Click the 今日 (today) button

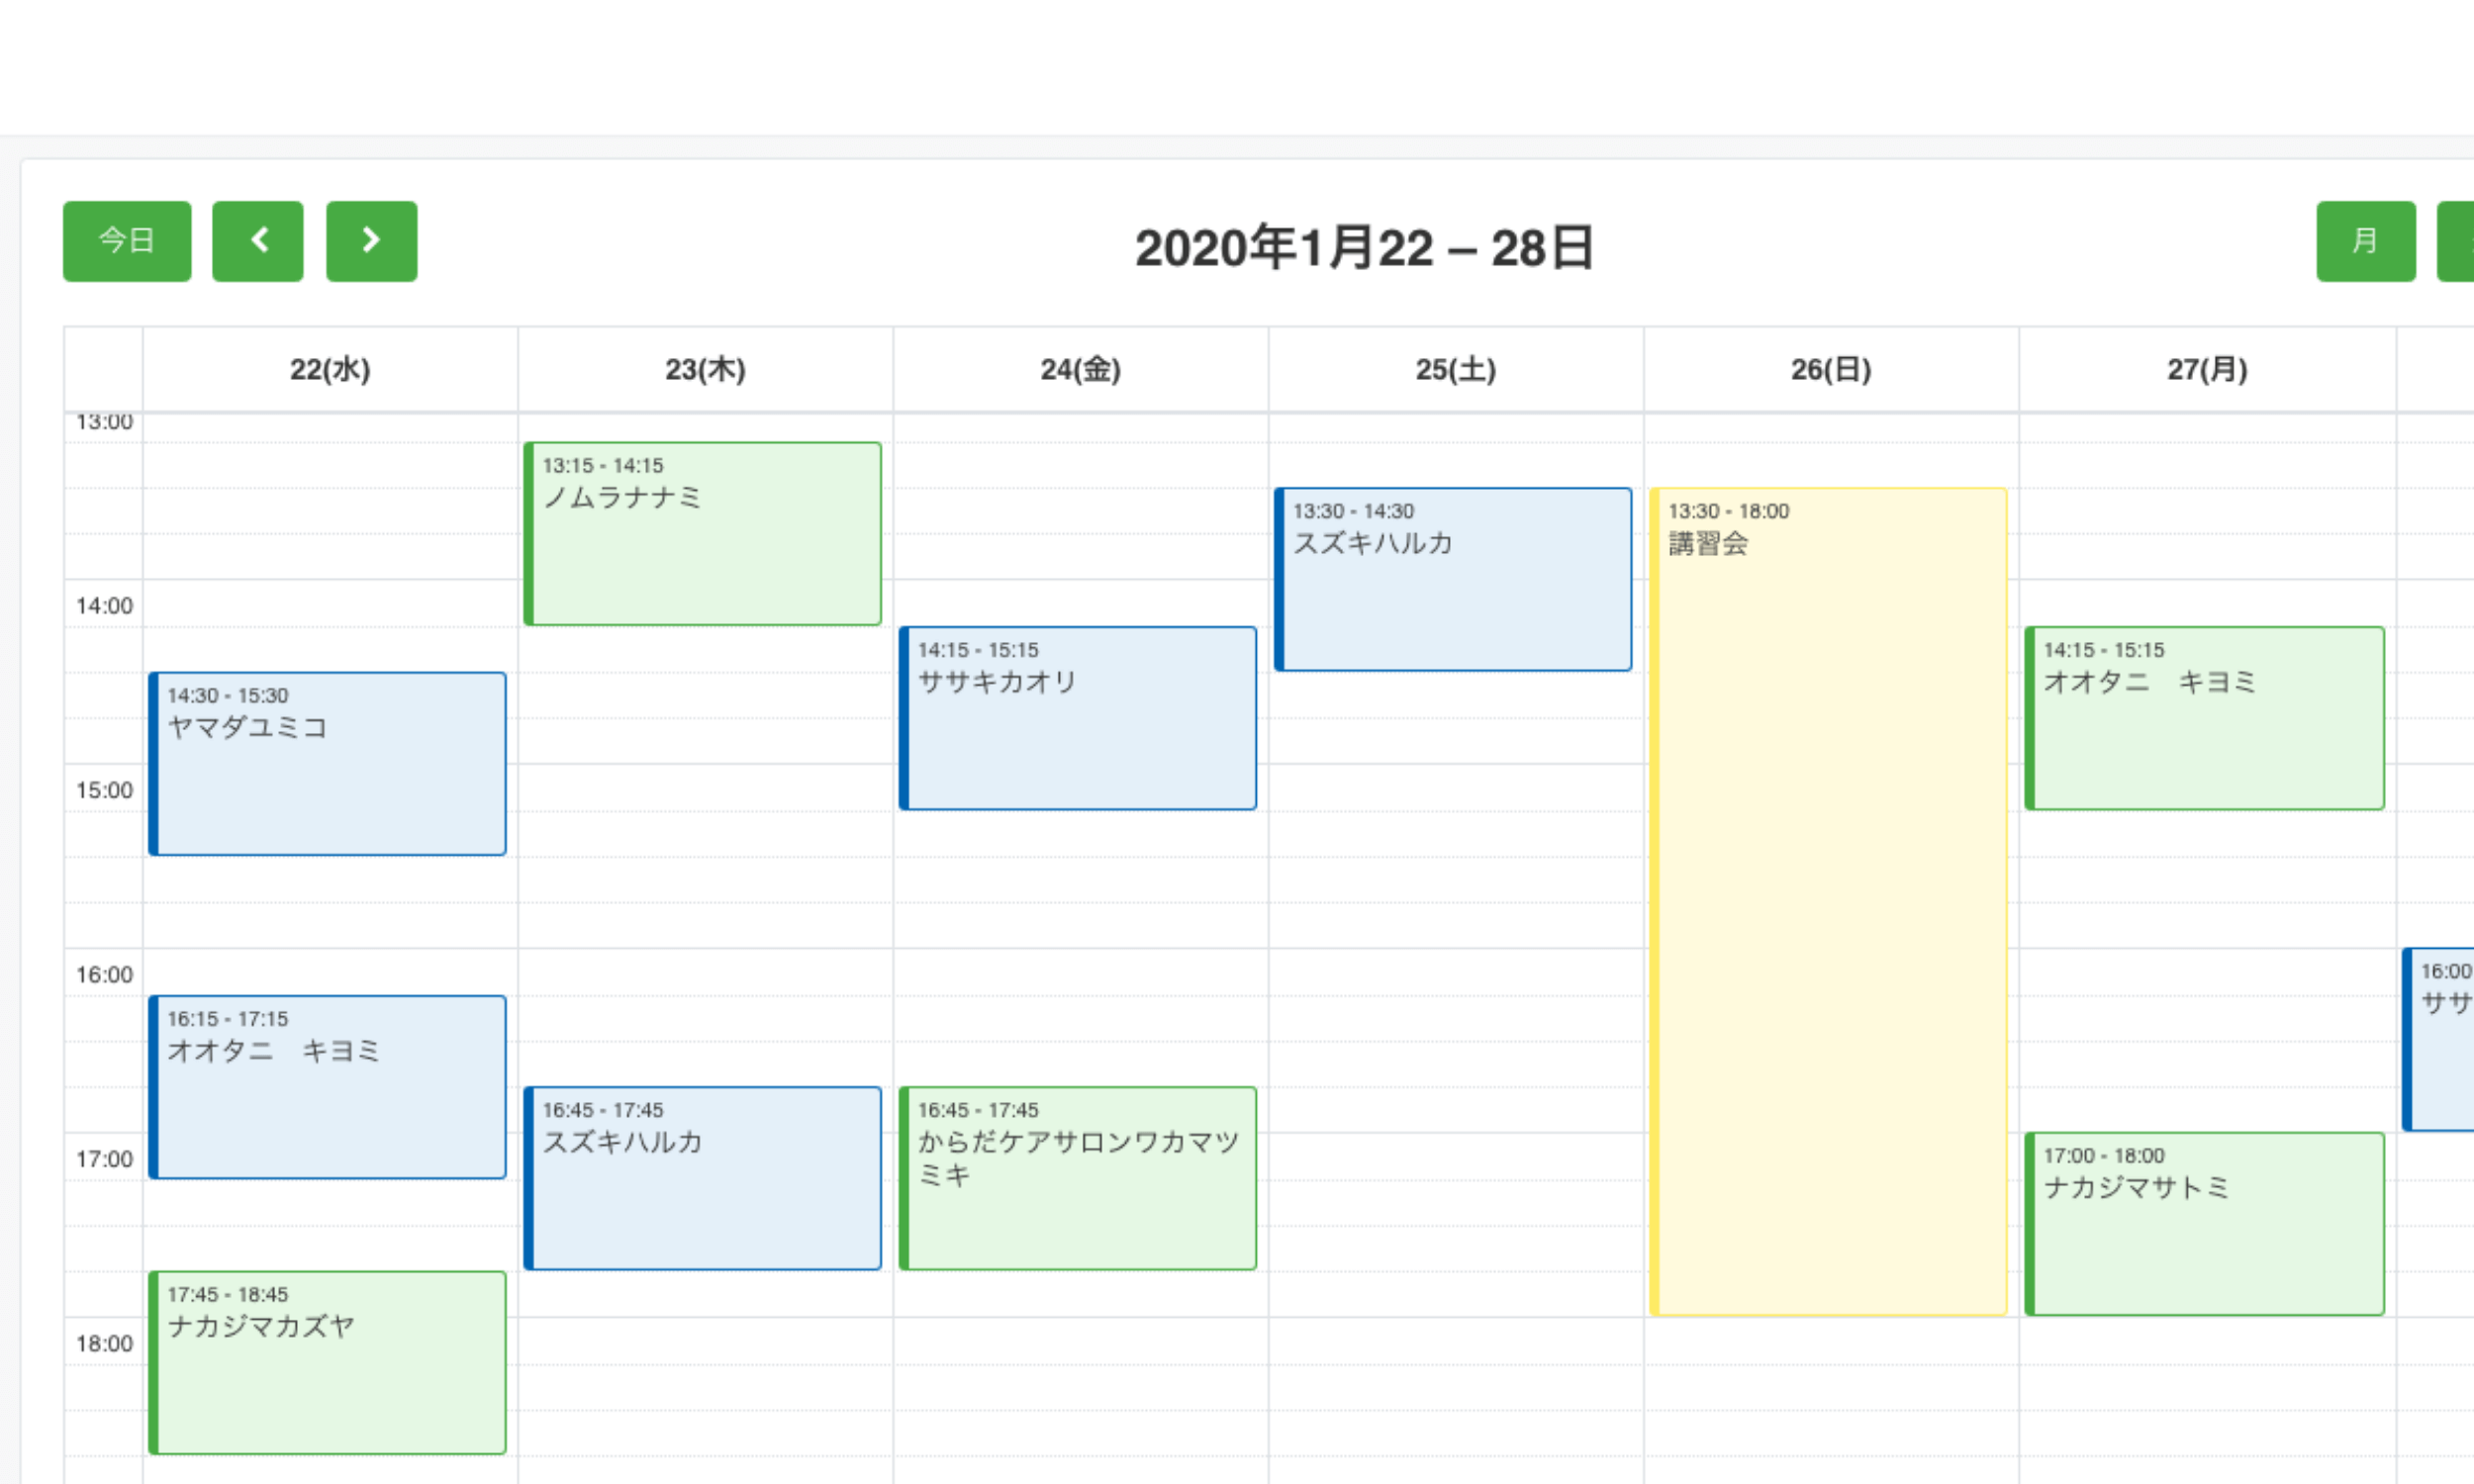pyautogui.click(x=127, y=241)
